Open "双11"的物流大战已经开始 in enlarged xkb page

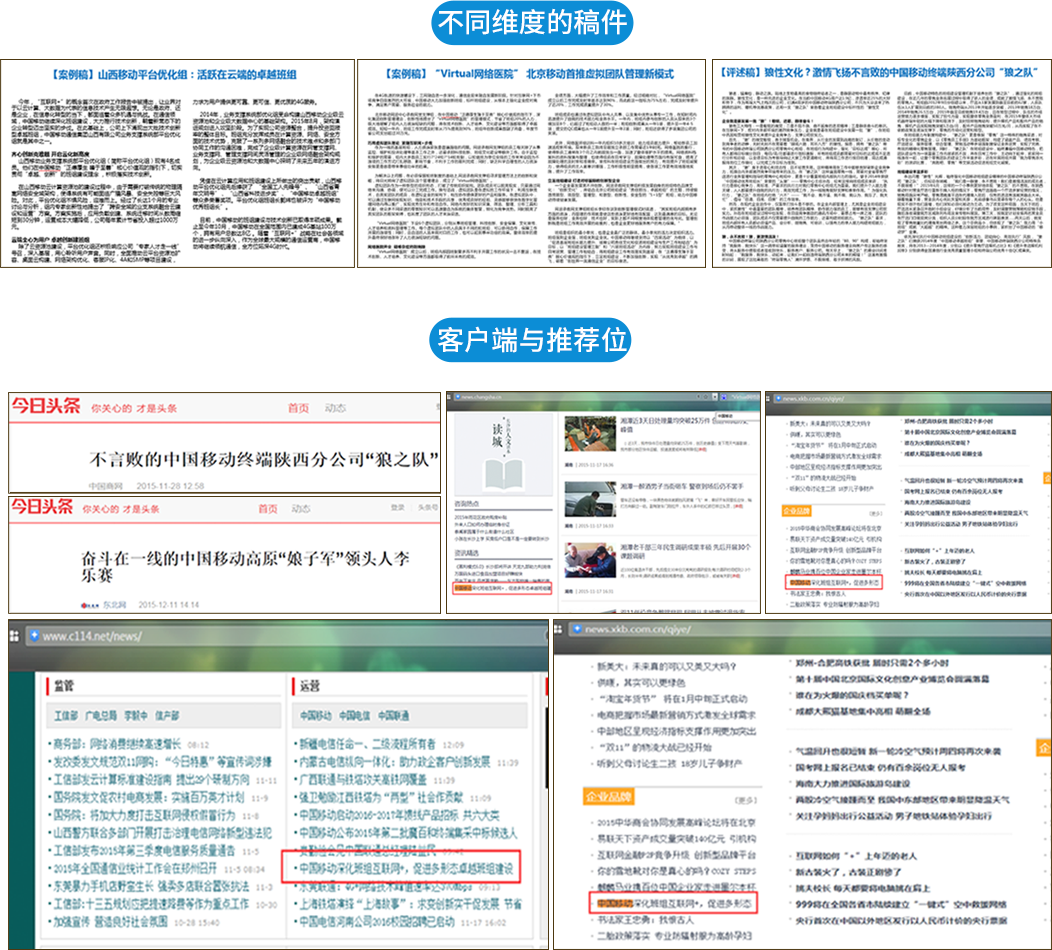(654, 747)
